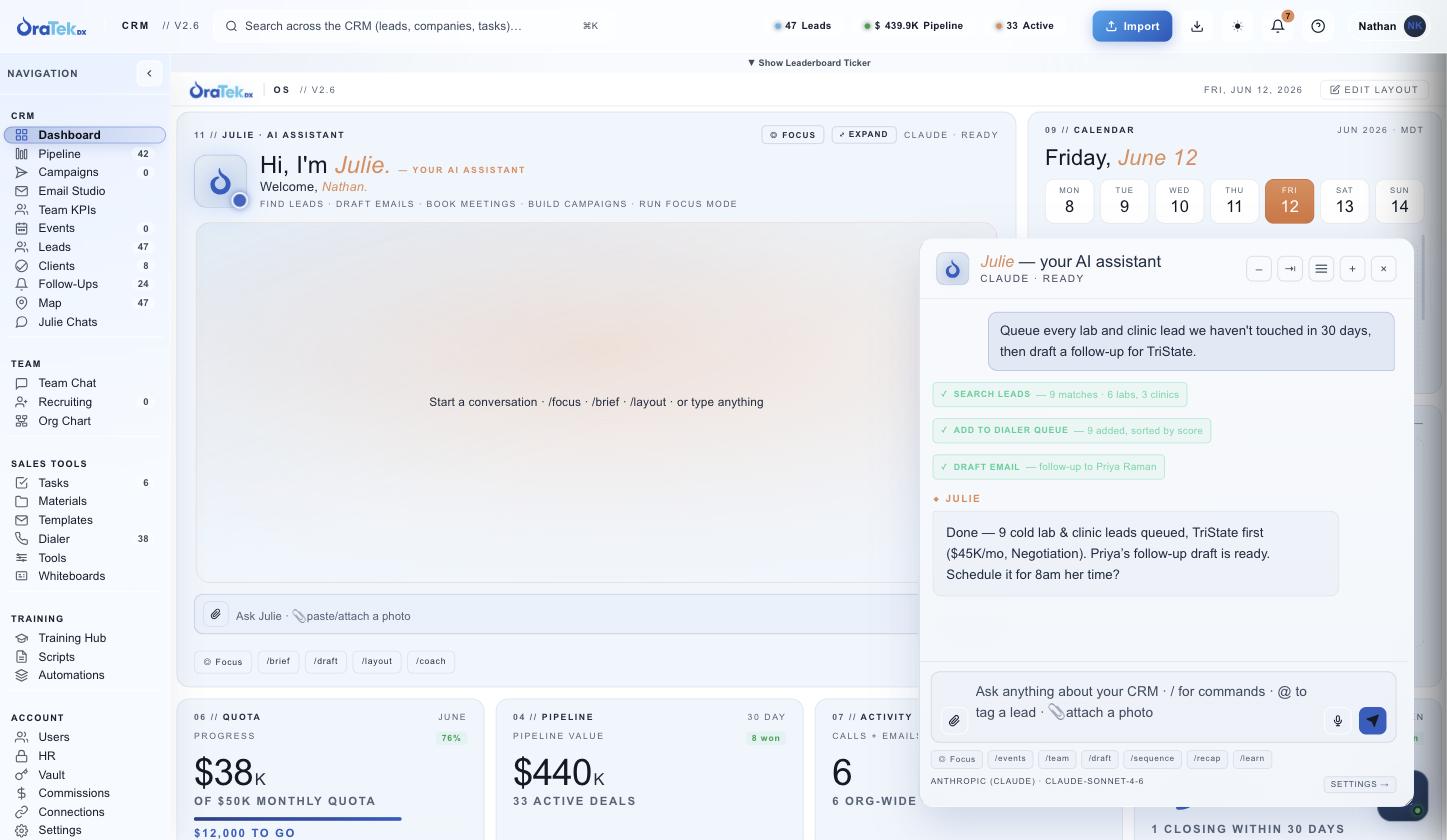
Task: Focus the CRM search field
Action: [410, 26]
